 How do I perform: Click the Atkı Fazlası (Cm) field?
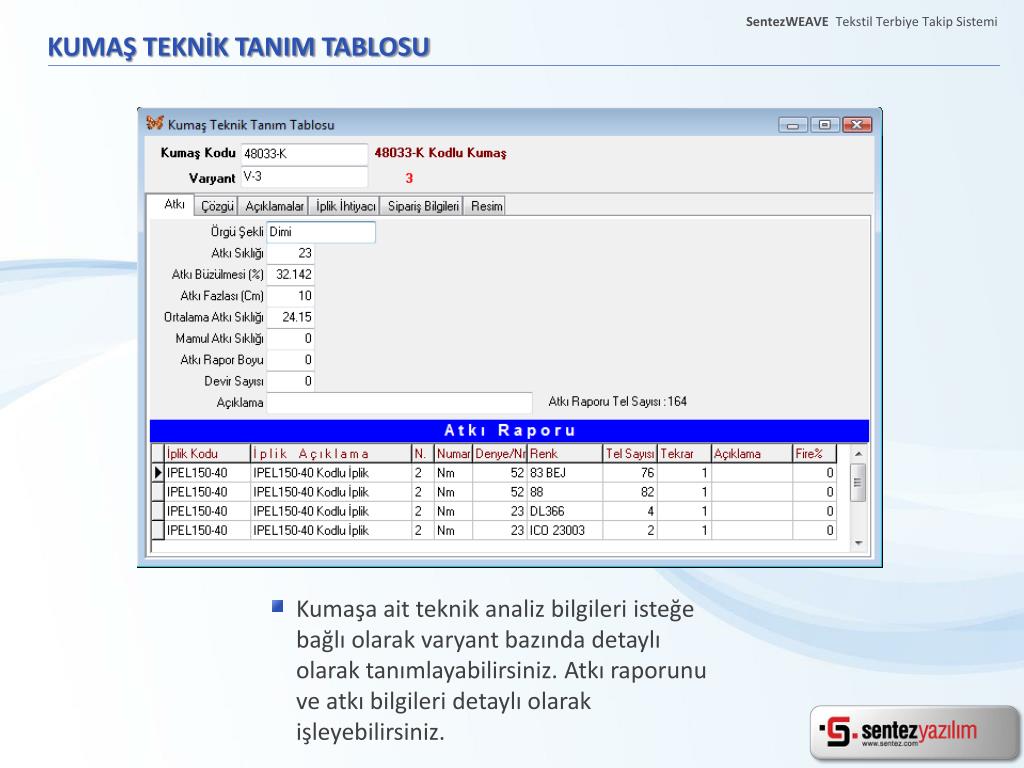(291, 296)
